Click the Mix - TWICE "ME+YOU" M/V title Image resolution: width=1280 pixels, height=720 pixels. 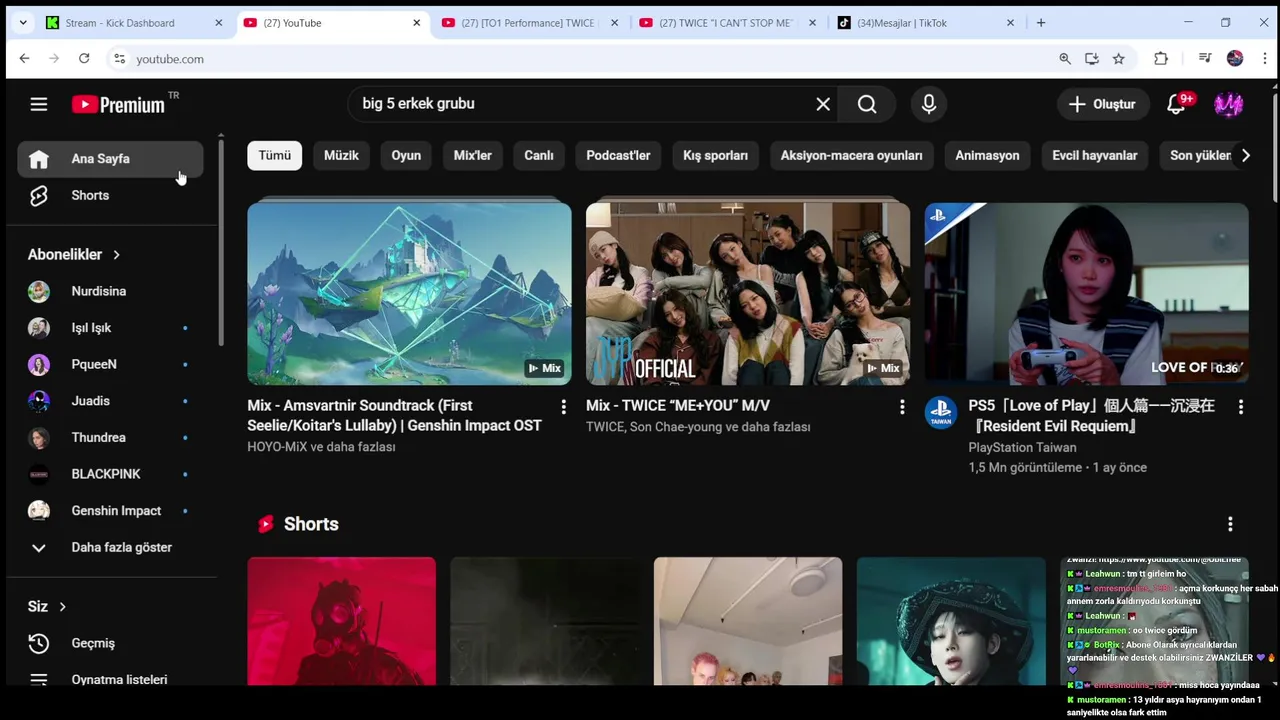click(678, 405)
